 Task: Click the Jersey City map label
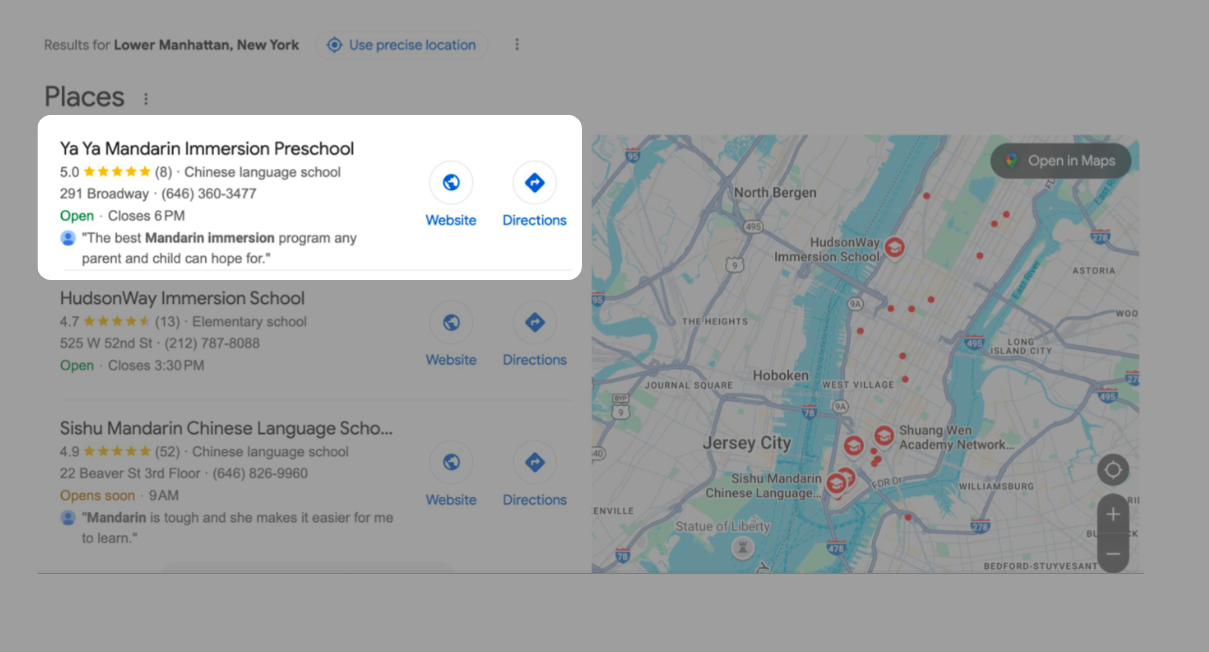click(747, 443)
